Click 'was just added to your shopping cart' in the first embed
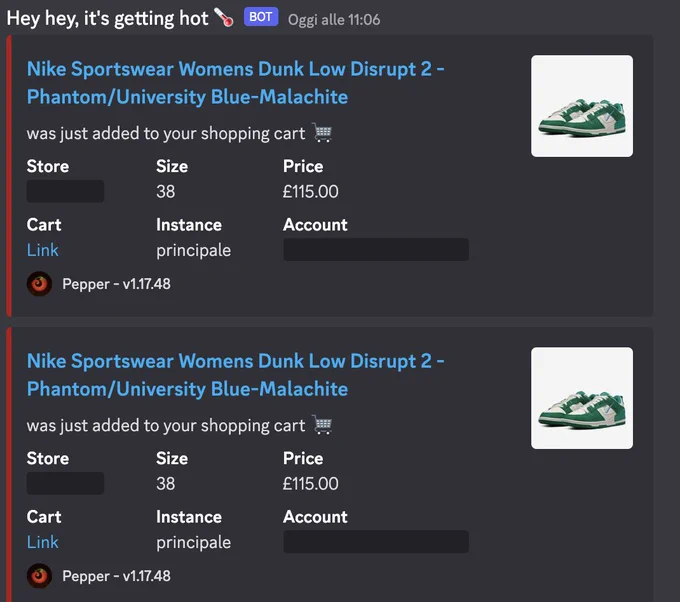The height and width of the screenshot is (602, 680). click(x=166, y=134)
